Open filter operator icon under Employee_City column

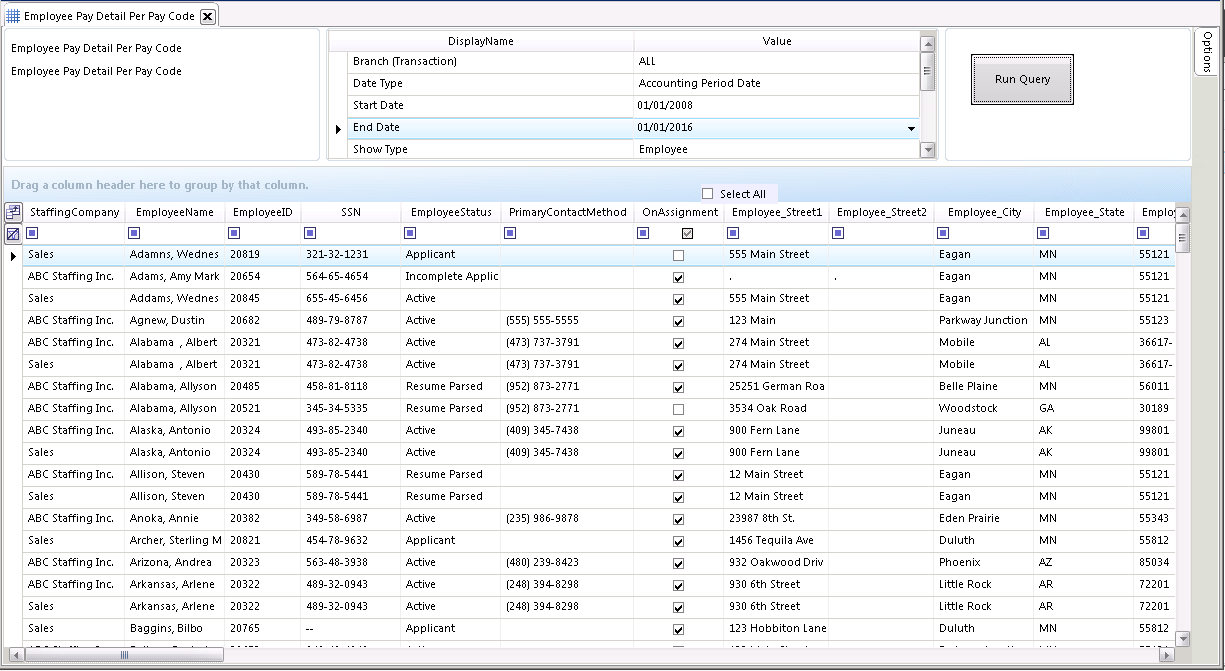click(943, 234)
